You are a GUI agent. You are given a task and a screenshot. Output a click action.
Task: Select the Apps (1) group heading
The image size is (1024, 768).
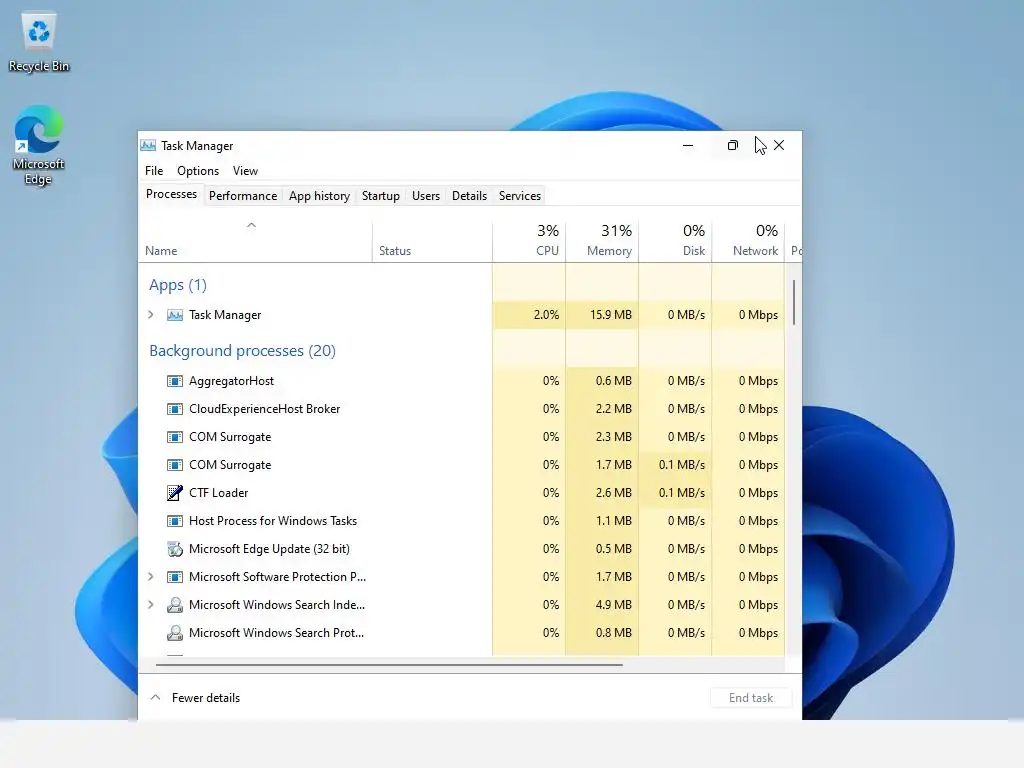pos(178,285)
